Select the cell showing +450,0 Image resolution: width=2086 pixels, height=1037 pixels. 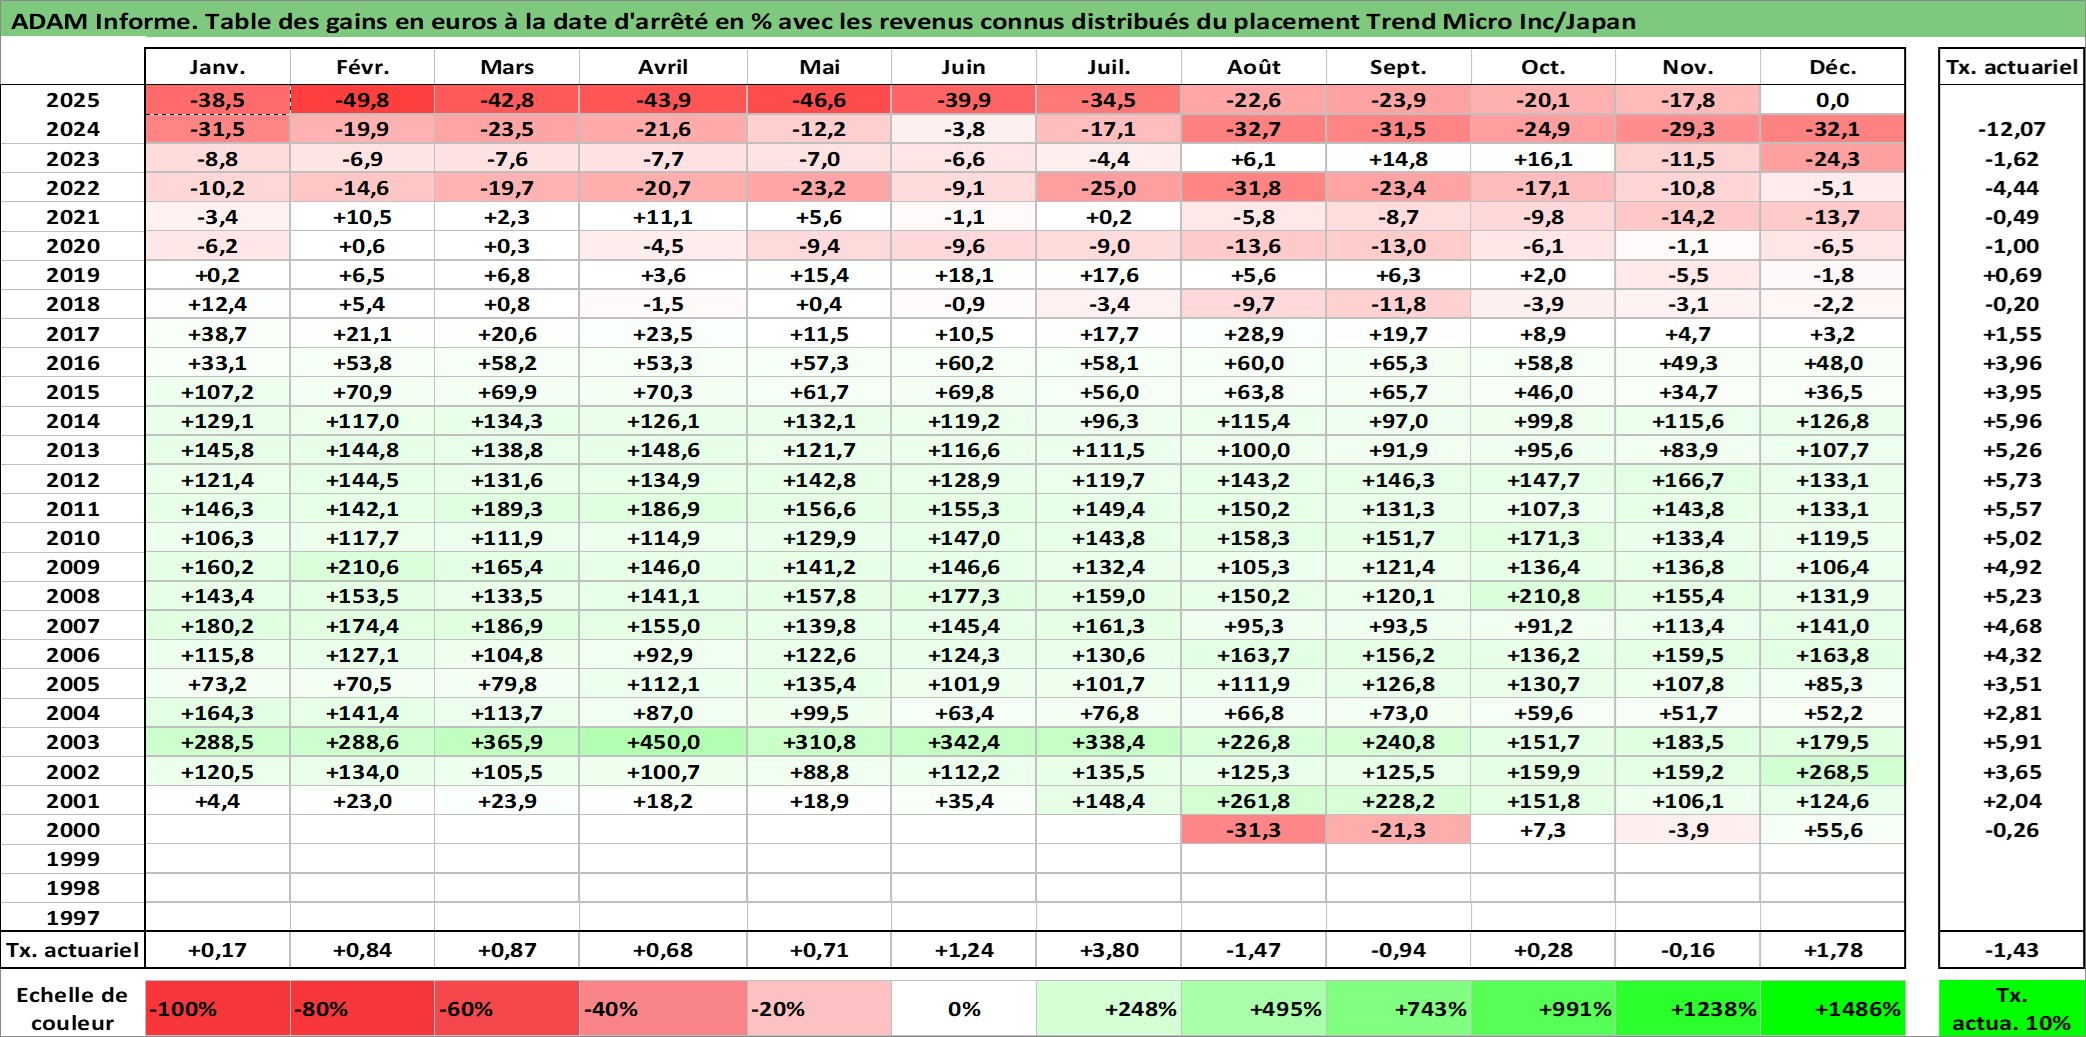coord(663,742)
